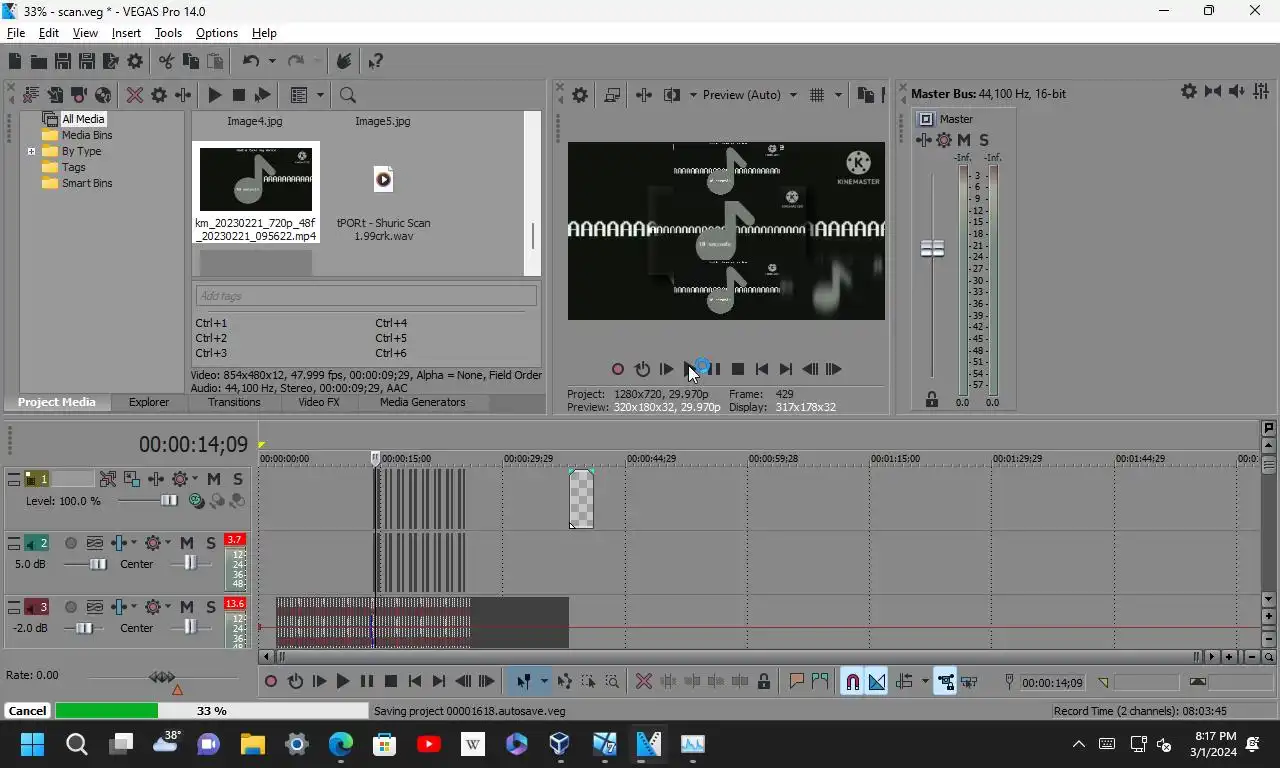The width and height of the screenshot is (1280, 768).
Task: Switch to Media Generators tab
Action: (422, 402)
